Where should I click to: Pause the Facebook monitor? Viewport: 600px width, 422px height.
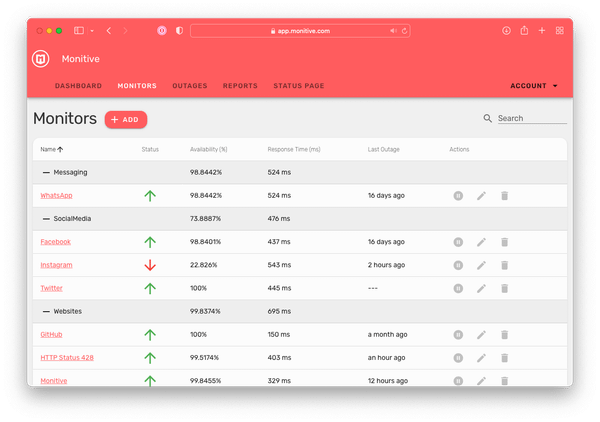458,242
